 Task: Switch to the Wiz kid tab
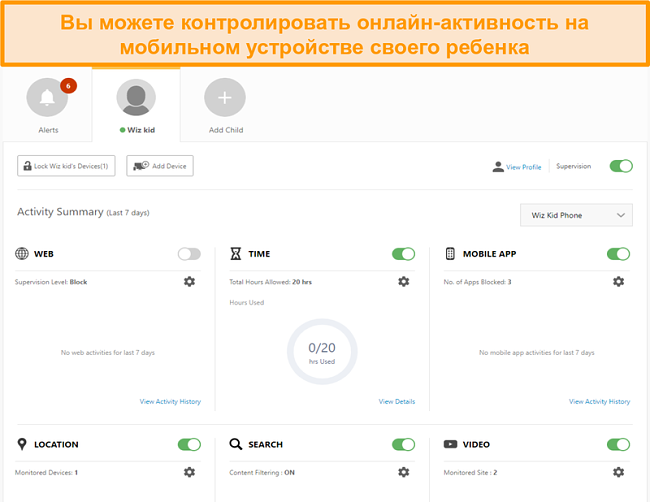tap(136, 105)
